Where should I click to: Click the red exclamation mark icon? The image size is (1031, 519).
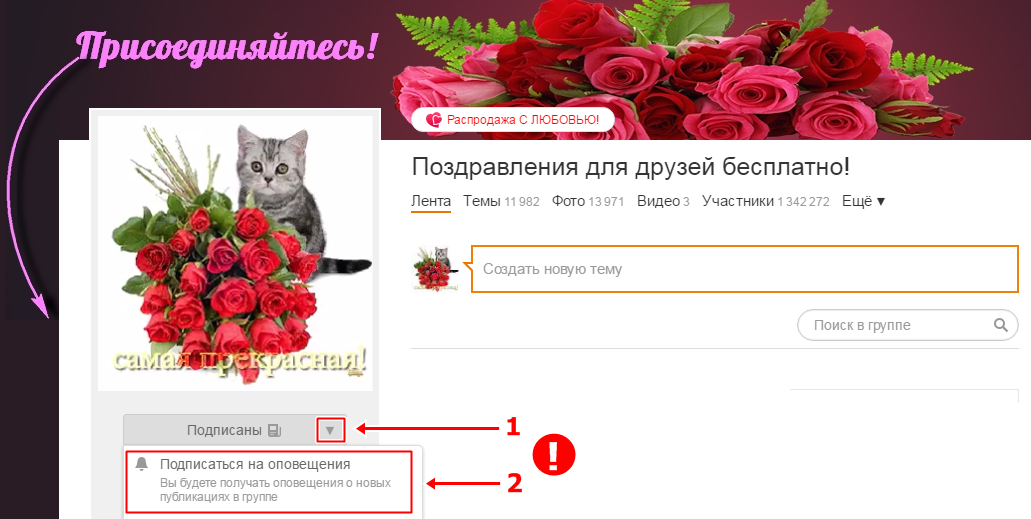[x=554, y=455]
